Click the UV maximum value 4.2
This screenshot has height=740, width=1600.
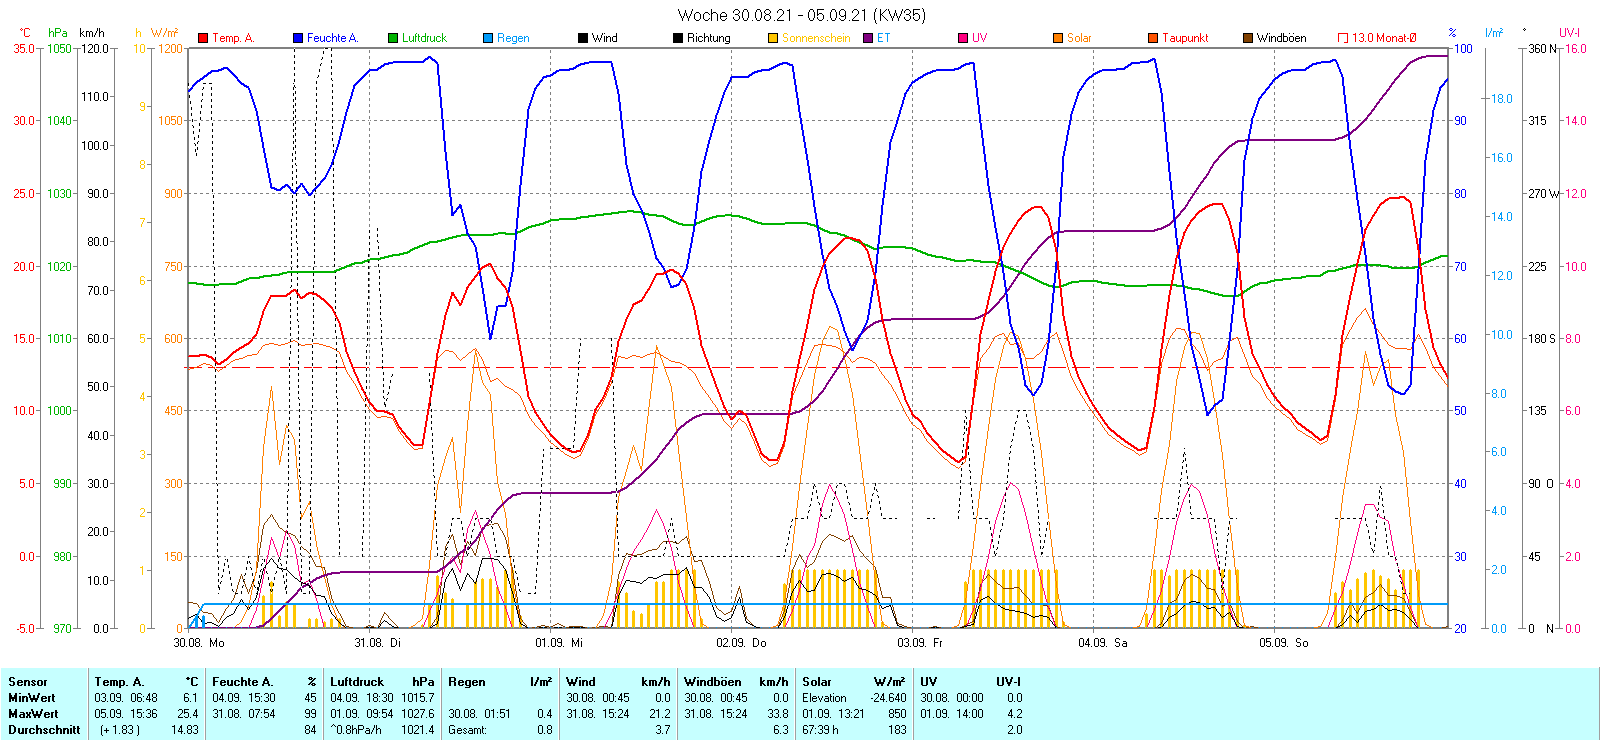(x=1014, y=714)
